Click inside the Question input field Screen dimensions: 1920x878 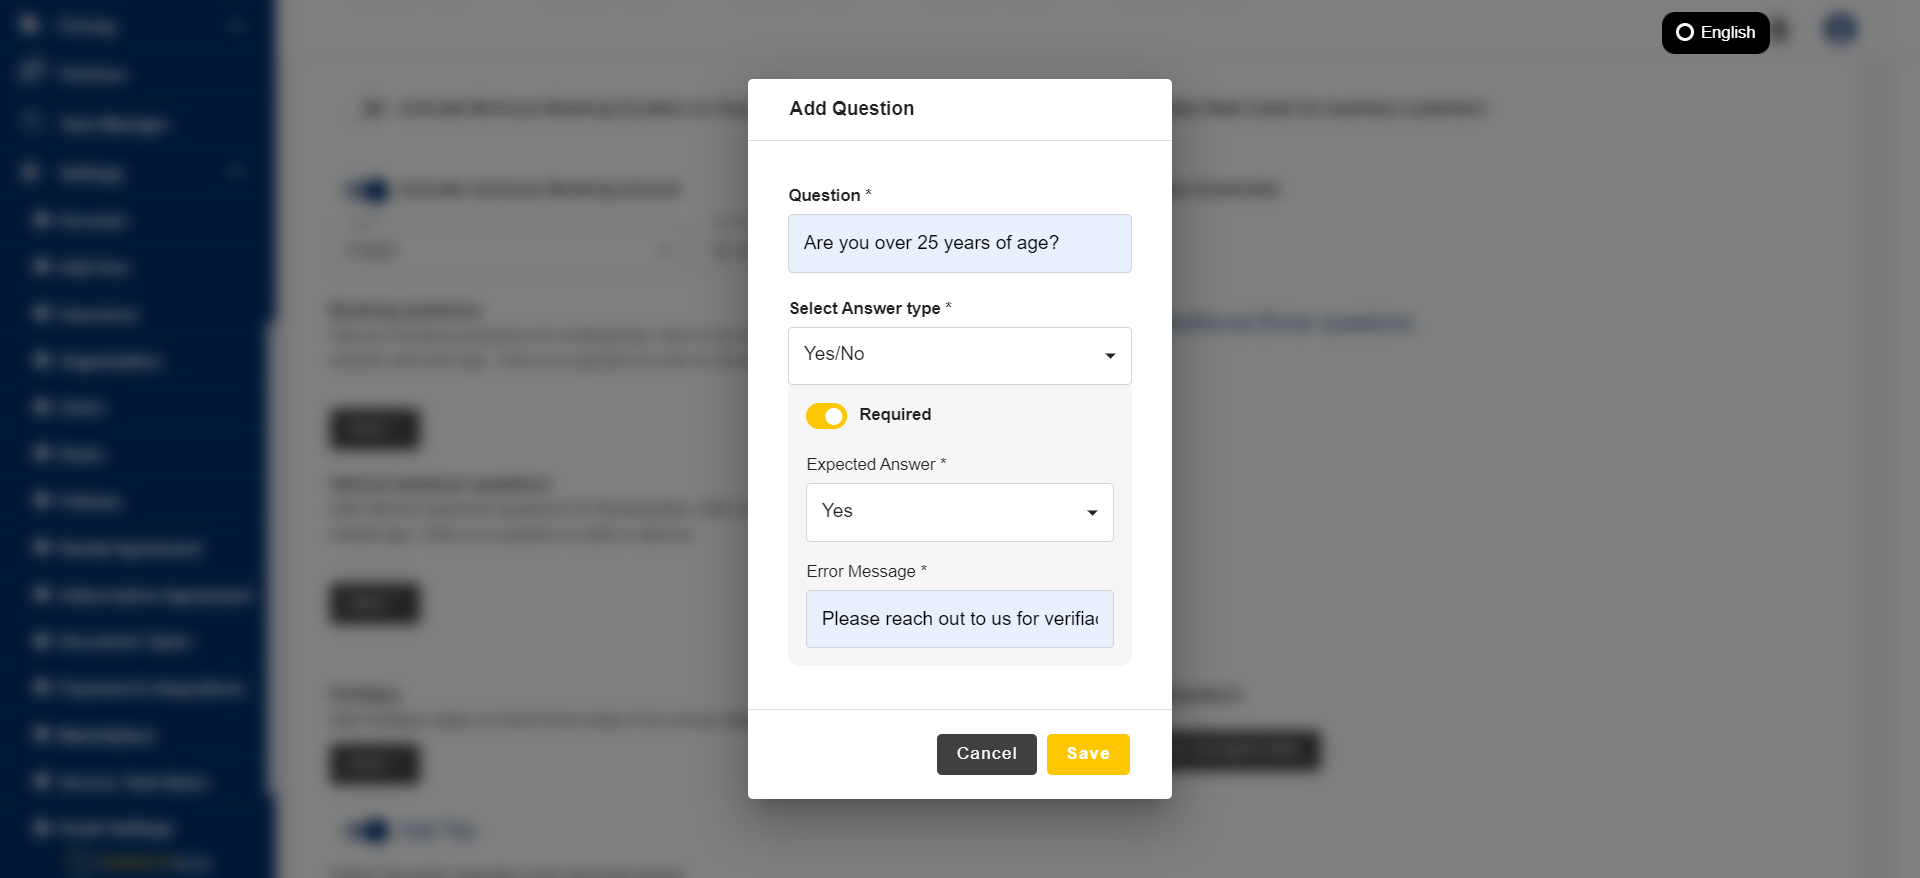959,243
